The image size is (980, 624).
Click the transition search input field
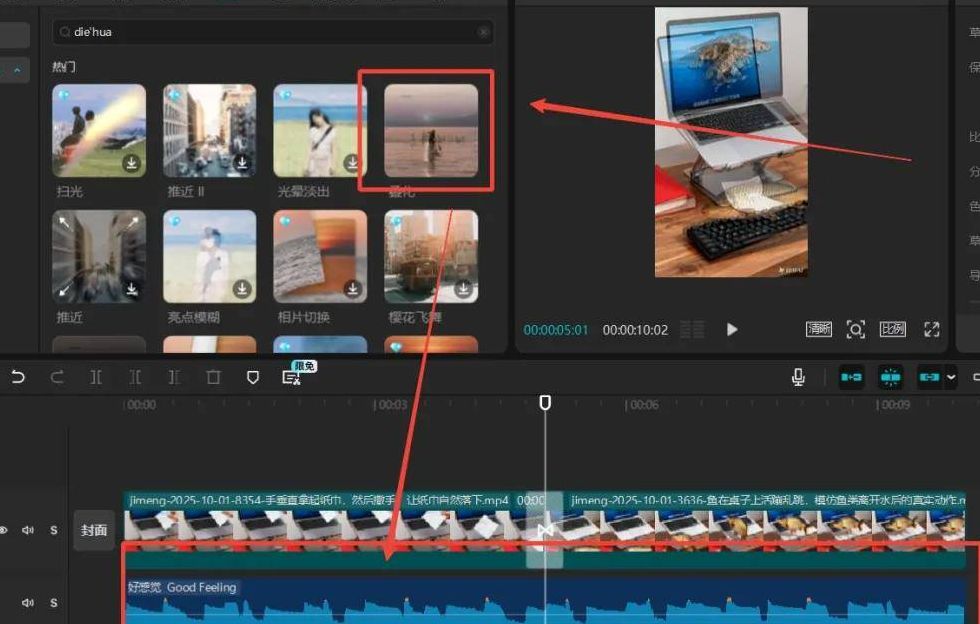pyautogui.click(x=270, y=32)
